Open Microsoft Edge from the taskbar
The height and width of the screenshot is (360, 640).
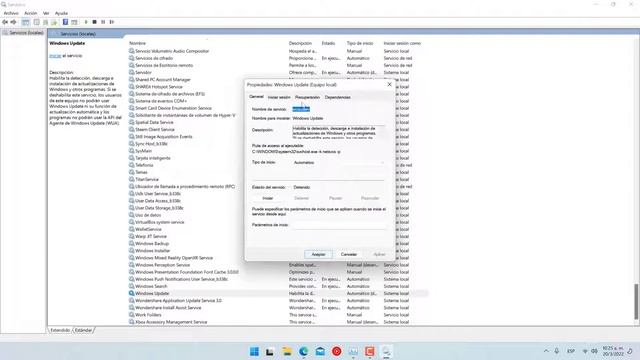[x=303, y=351]
